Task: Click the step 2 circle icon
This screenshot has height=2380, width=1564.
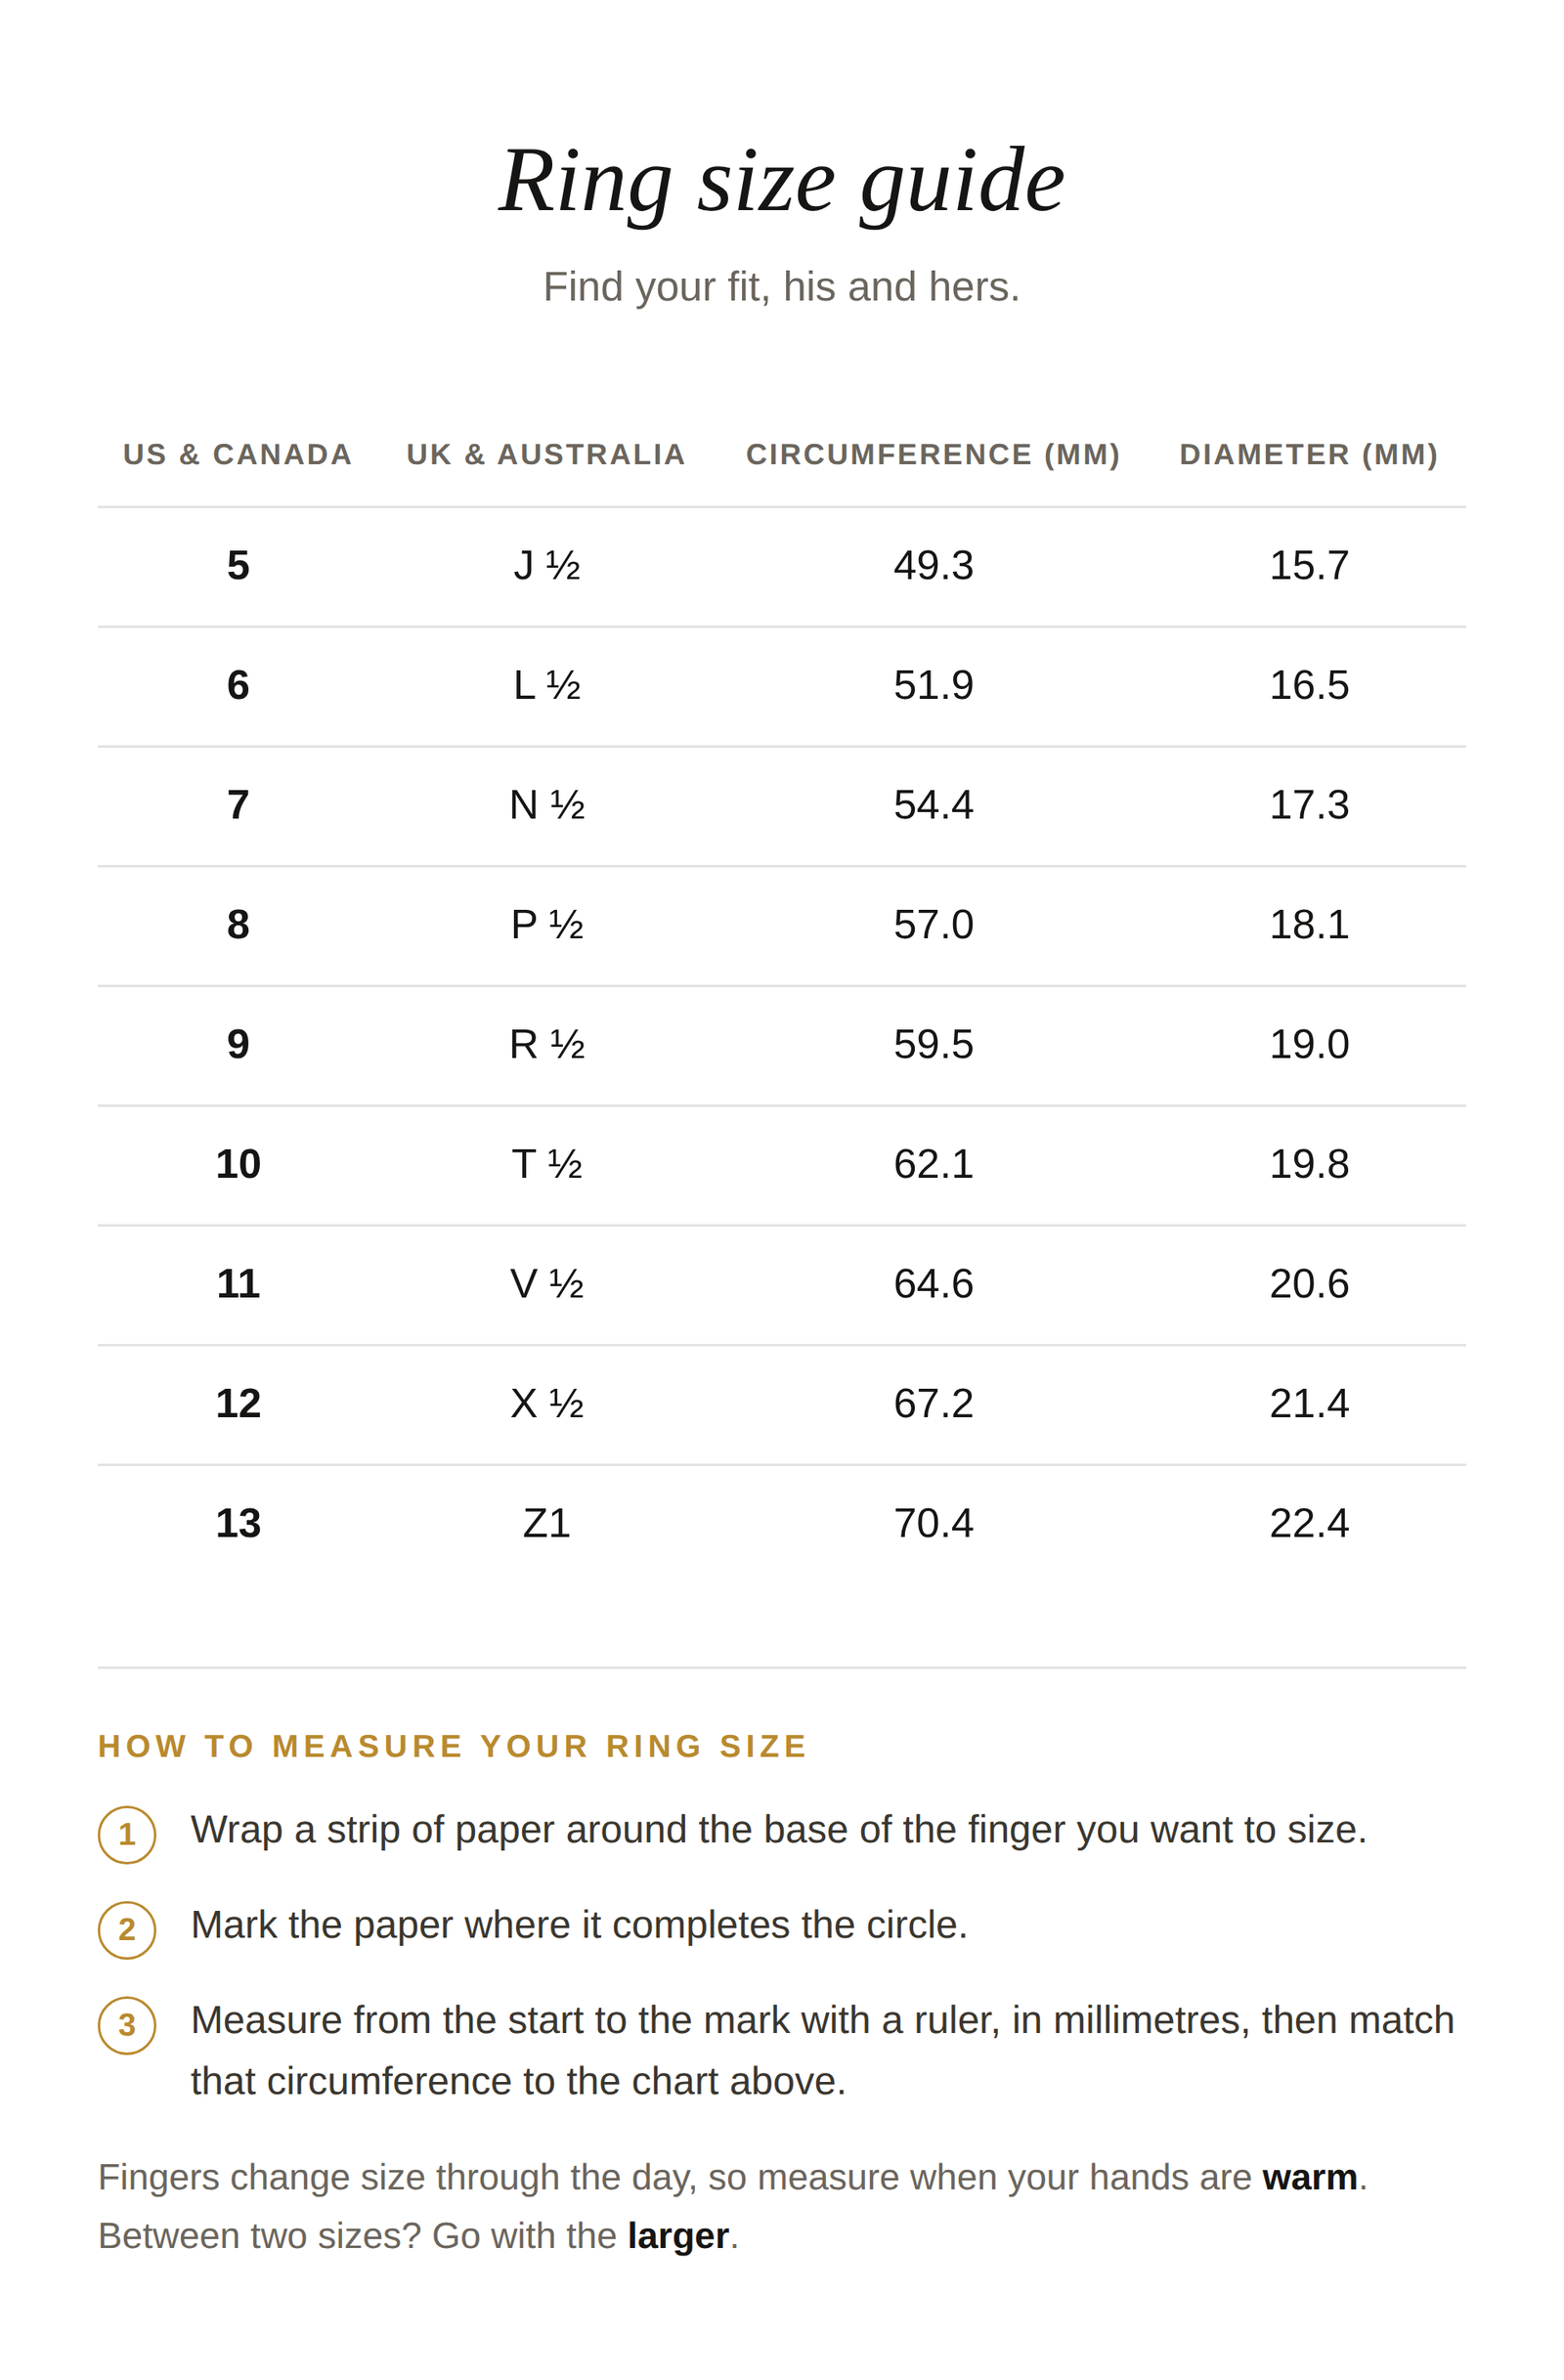Action: coord(127,1929)
